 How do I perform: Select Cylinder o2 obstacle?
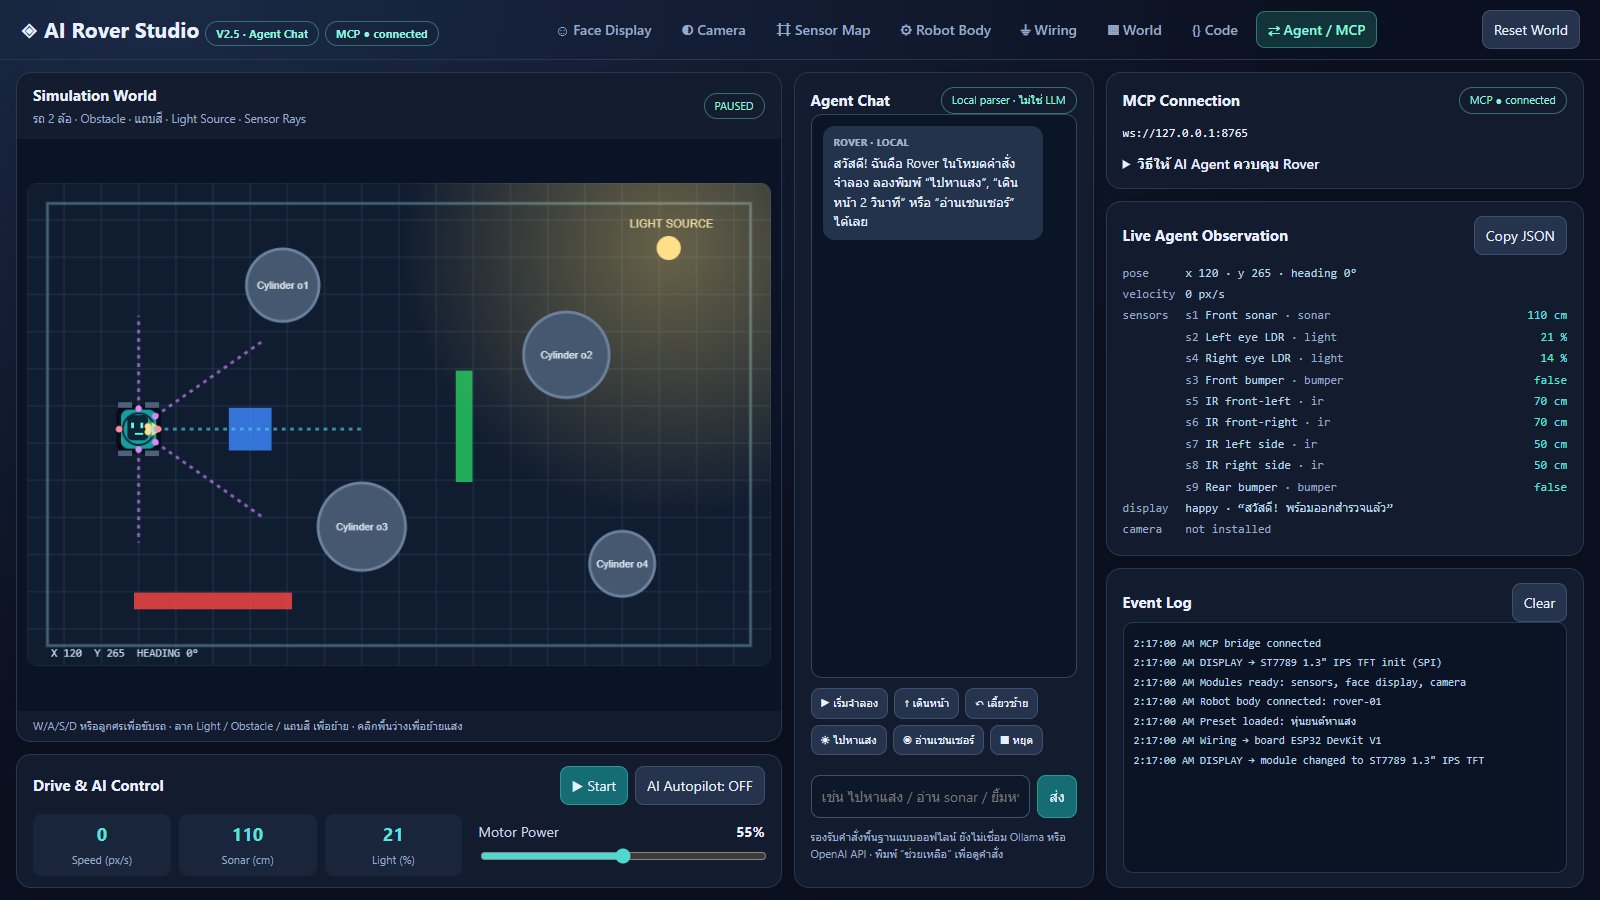[566, 355]
